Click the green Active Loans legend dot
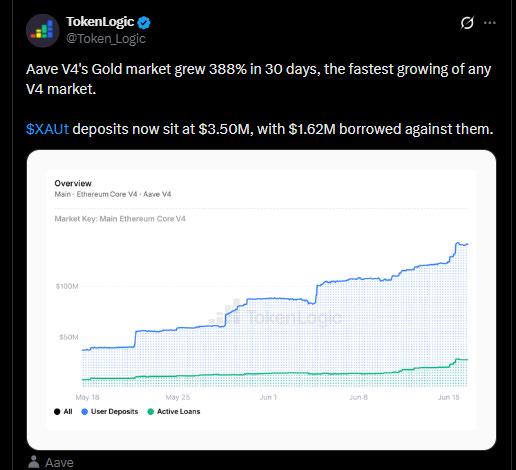The image size is (516, 470). click(151, 412)
